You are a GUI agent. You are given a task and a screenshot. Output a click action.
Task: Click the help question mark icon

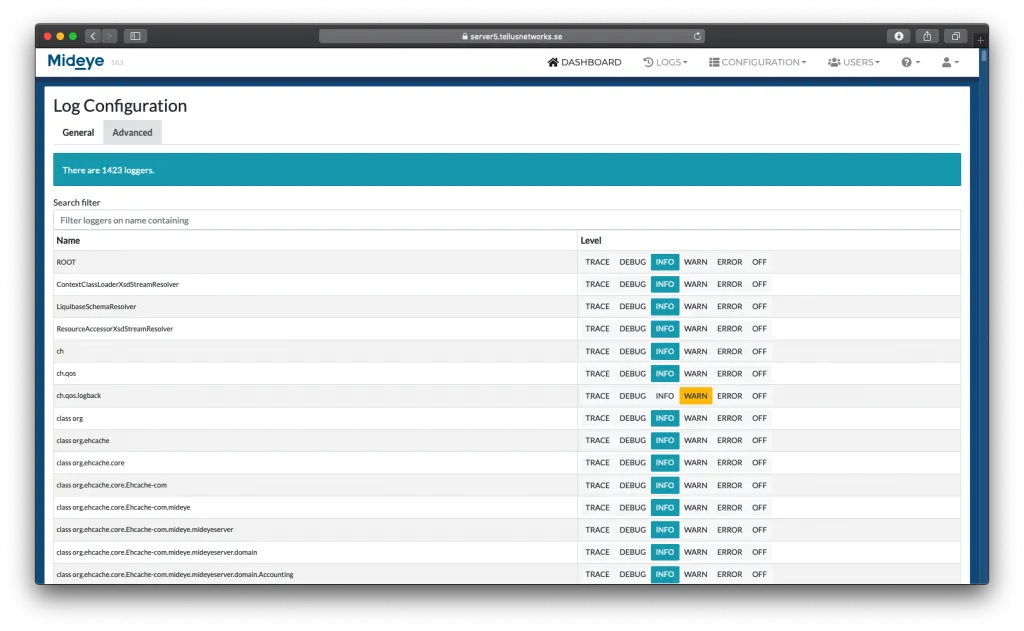pos(906,61)
